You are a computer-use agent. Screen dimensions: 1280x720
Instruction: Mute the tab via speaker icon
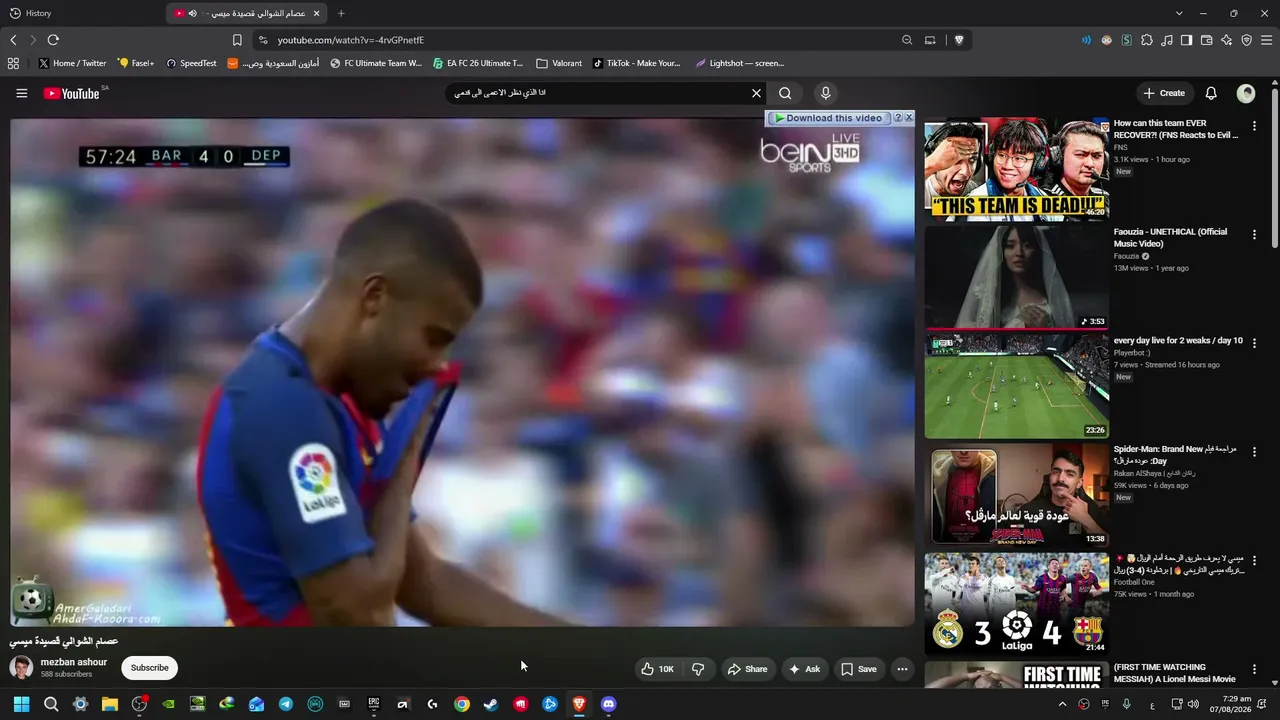(192, 13)
